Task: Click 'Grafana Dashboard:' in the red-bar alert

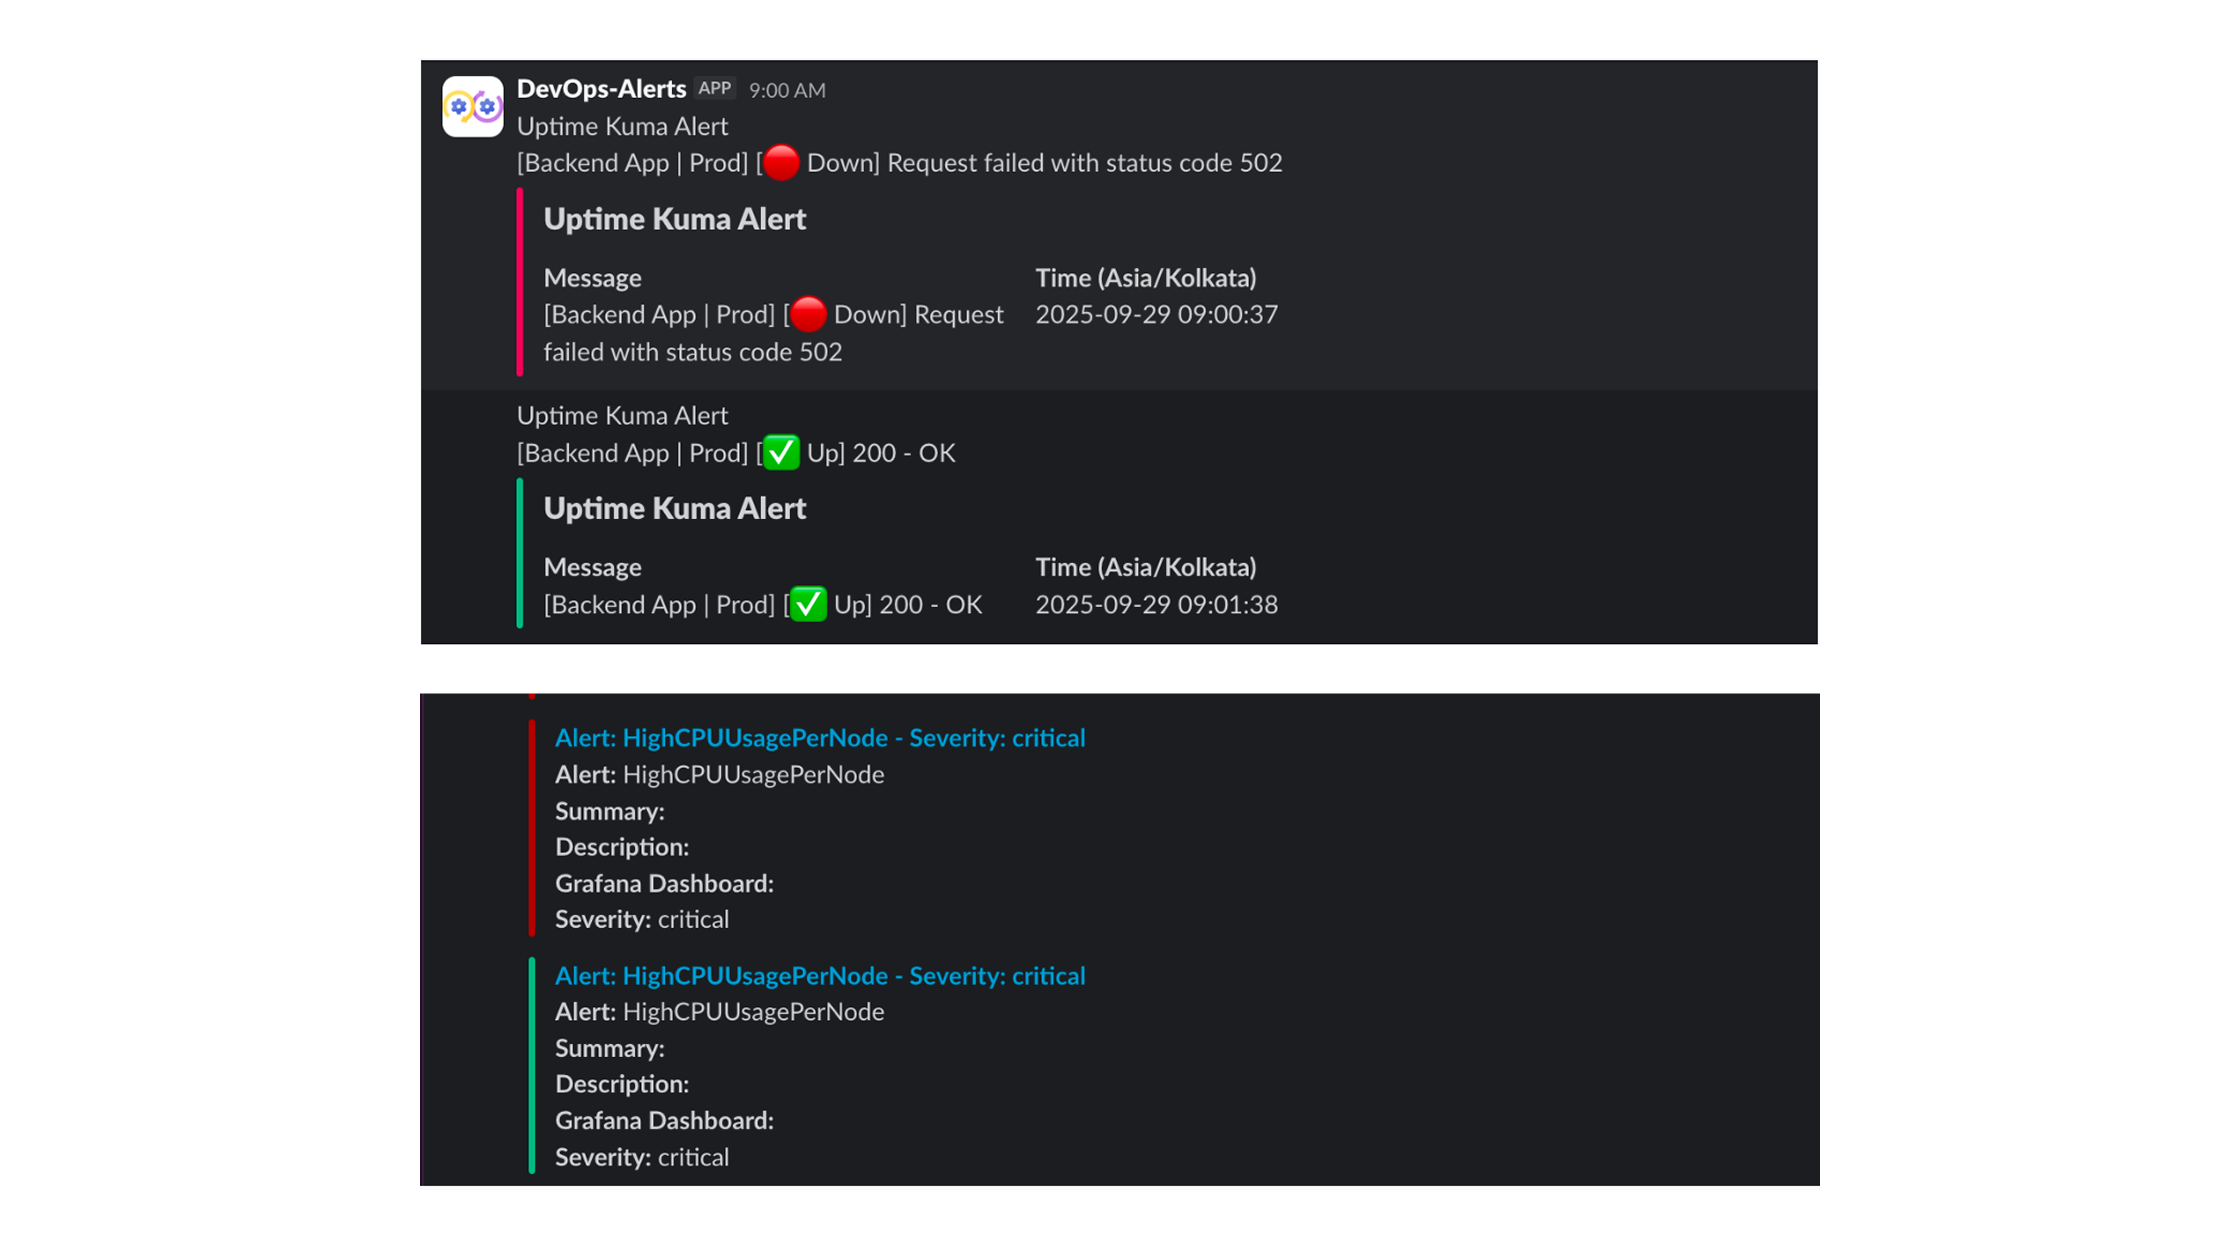Action: click(665, 883)
